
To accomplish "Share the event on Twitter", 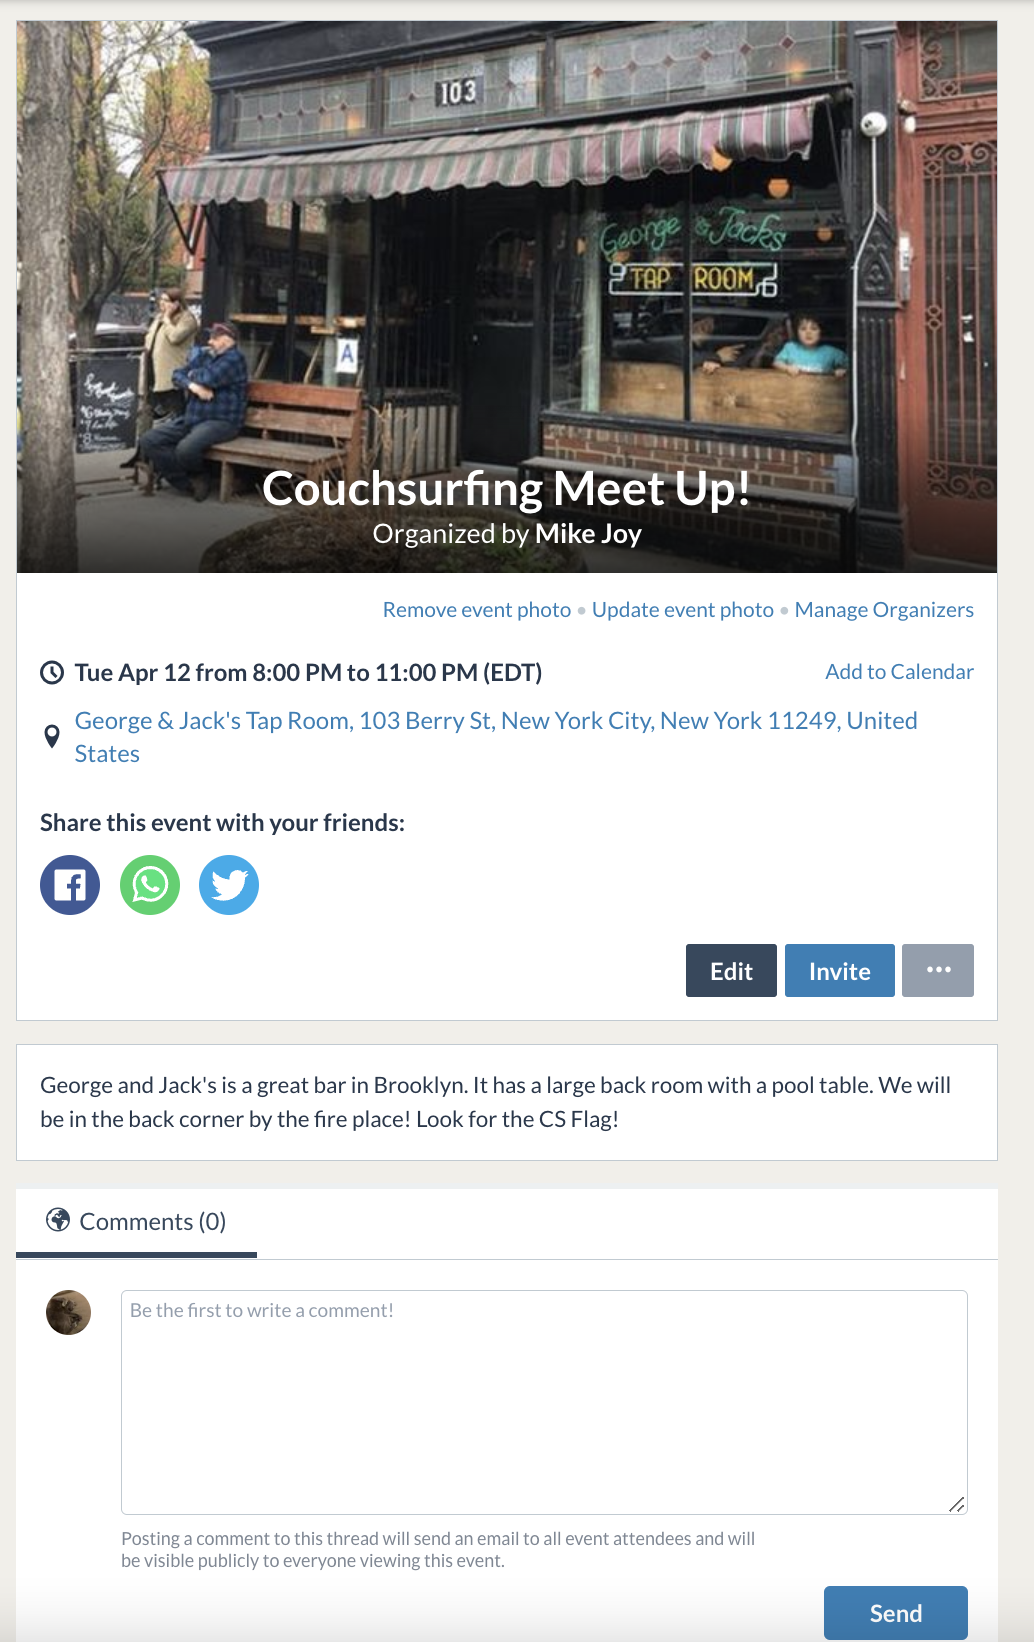I will (x=229, y=885).
